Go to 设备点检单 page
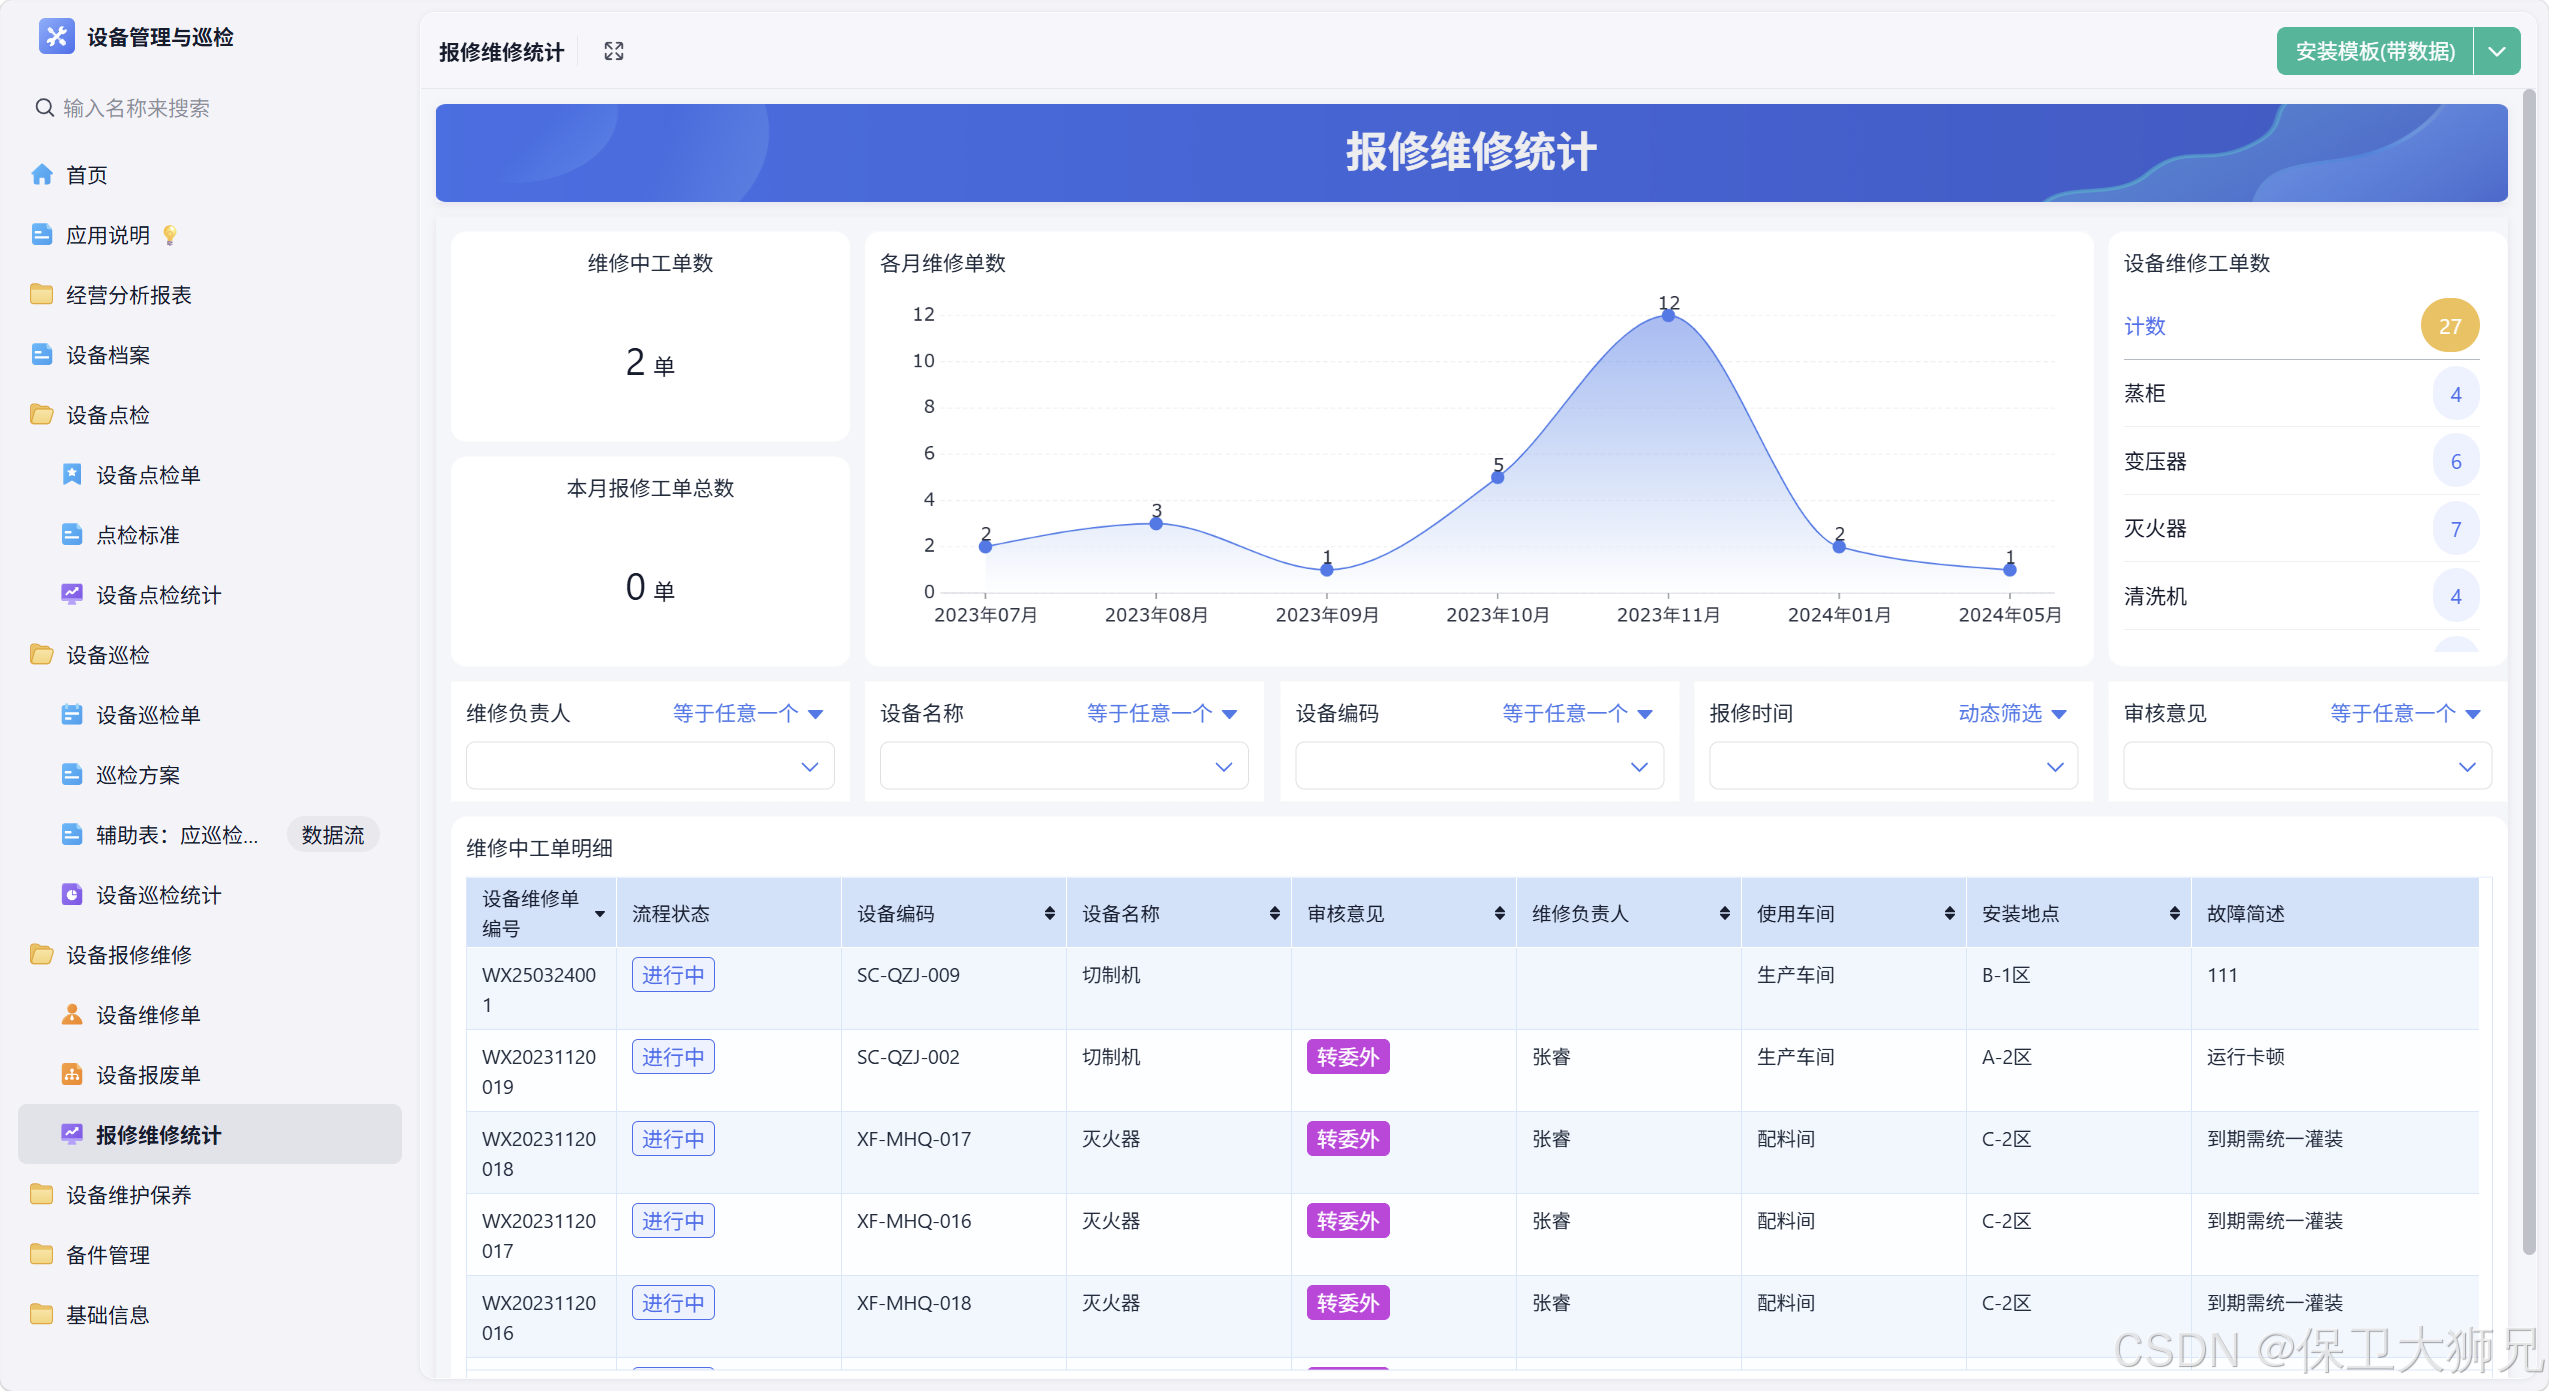This screenshot has height=1391, width=2549. (210, 475)
